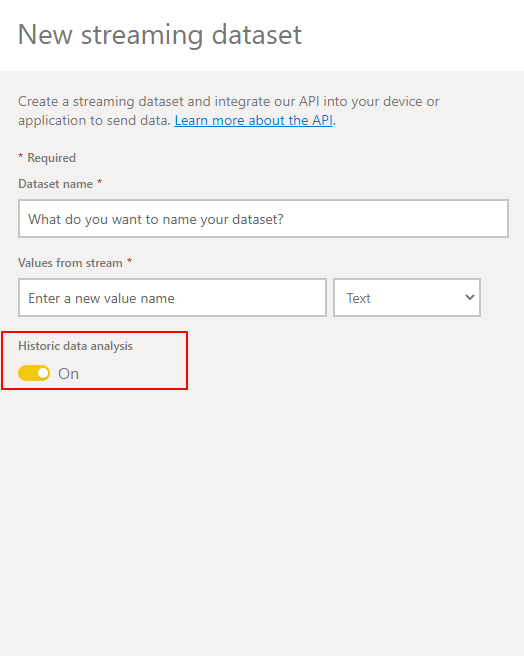
Task: Turn off Historic data analysis toggle
Action: tap(34, 373)
